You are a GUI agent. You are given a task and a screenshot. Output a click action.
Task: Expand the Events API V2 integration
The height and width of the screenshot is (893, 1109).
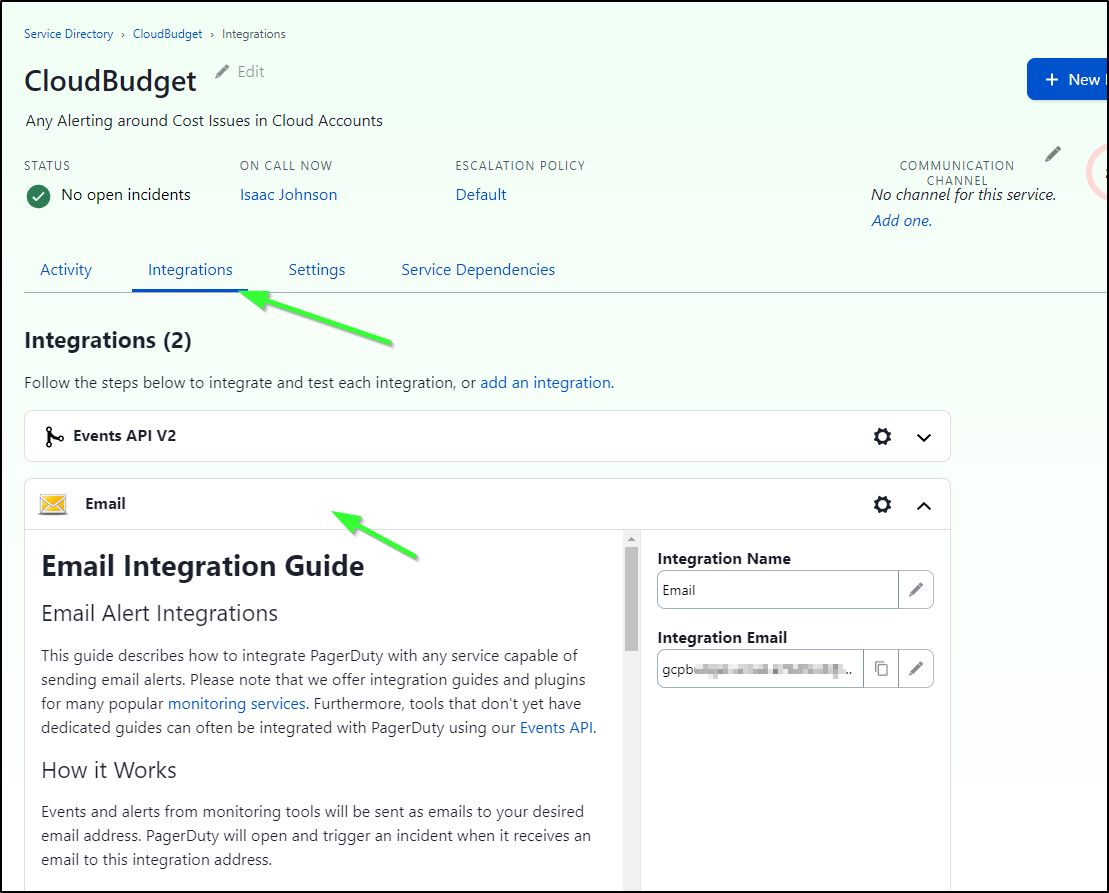(924, 438)
